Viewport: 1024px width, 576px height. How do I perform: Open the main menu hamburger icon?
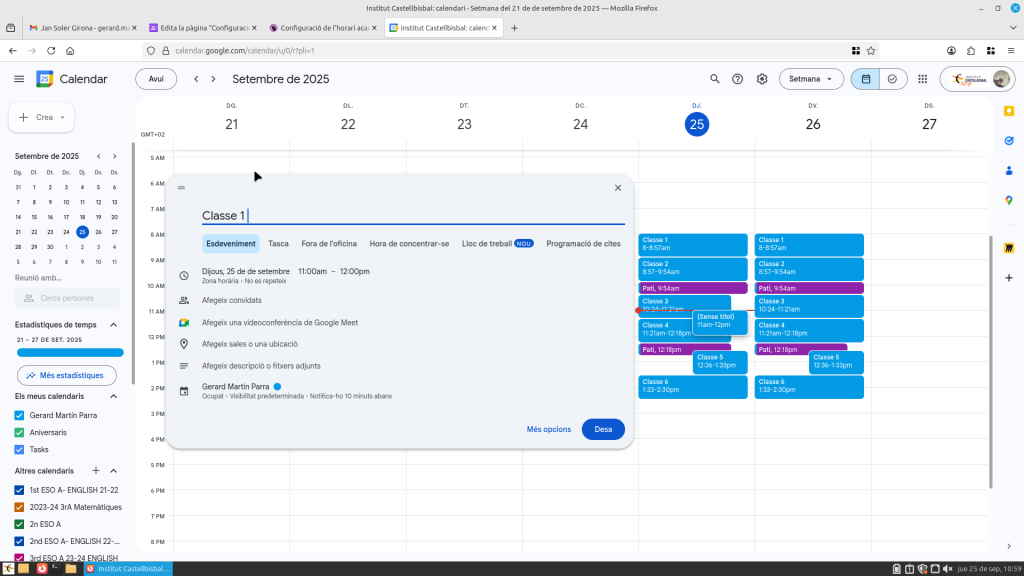point(19,79)
